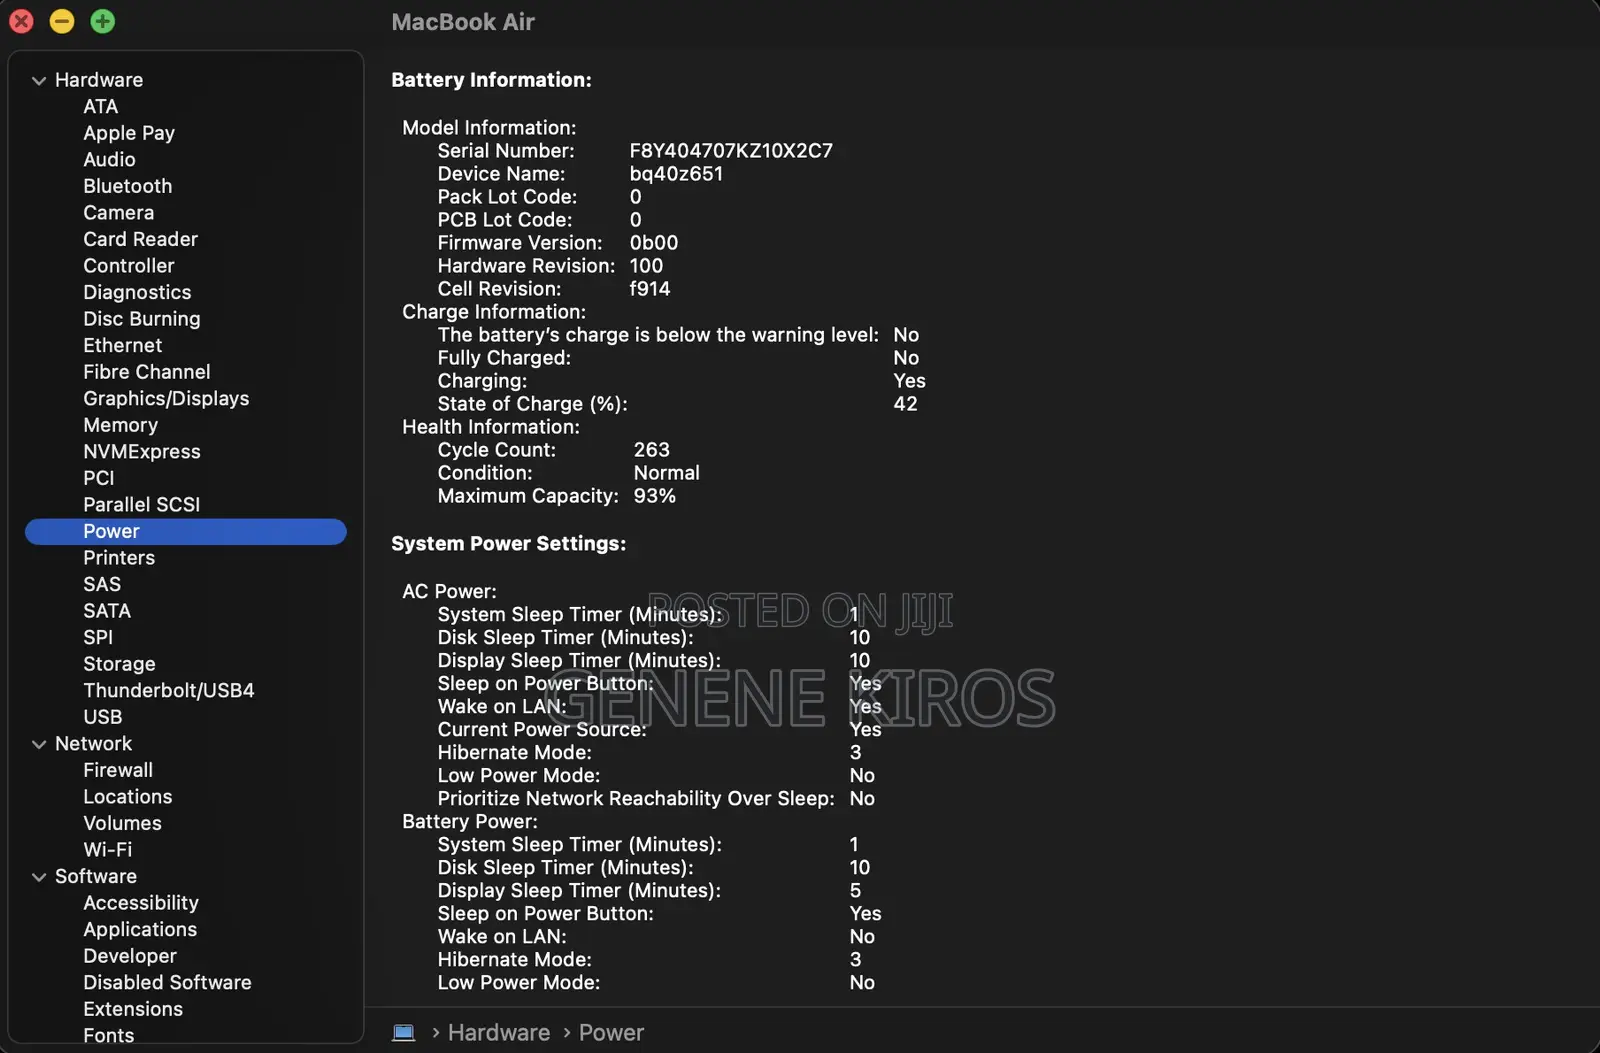
Task: Collapse the Hardware section chevron
Action: point(39,81)
